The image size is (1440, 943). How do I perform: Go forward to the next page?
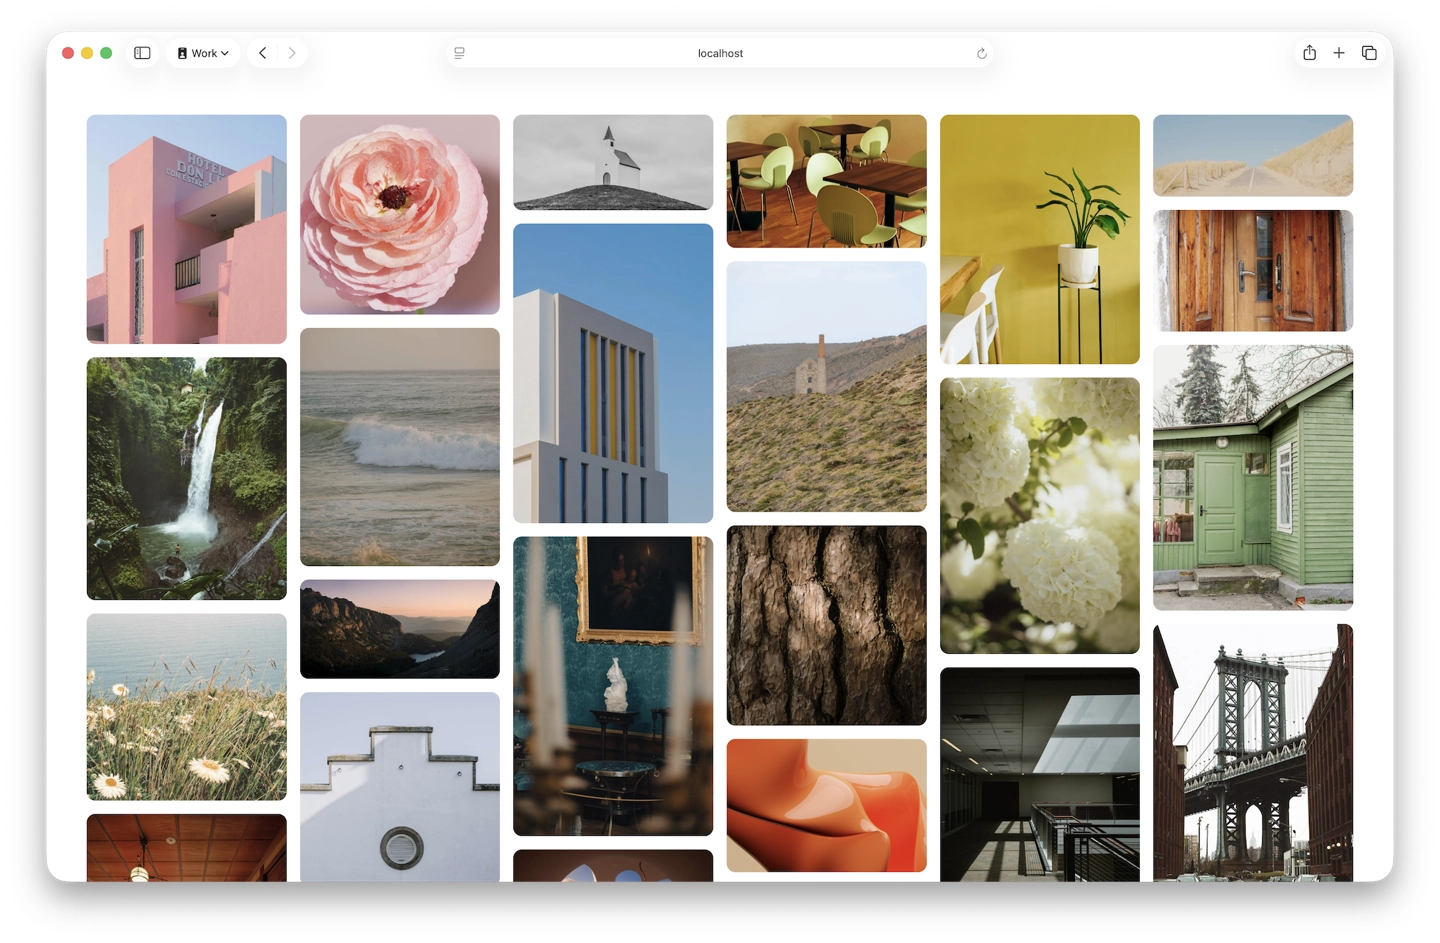[292, 53]
